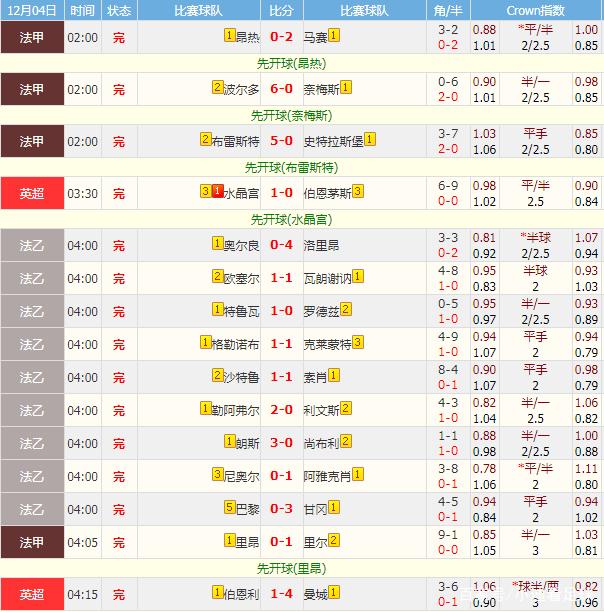Screen dimensions: 604x612
Task: Click the yellow card icon beside 昂热
Action: (x=229, y=35)
